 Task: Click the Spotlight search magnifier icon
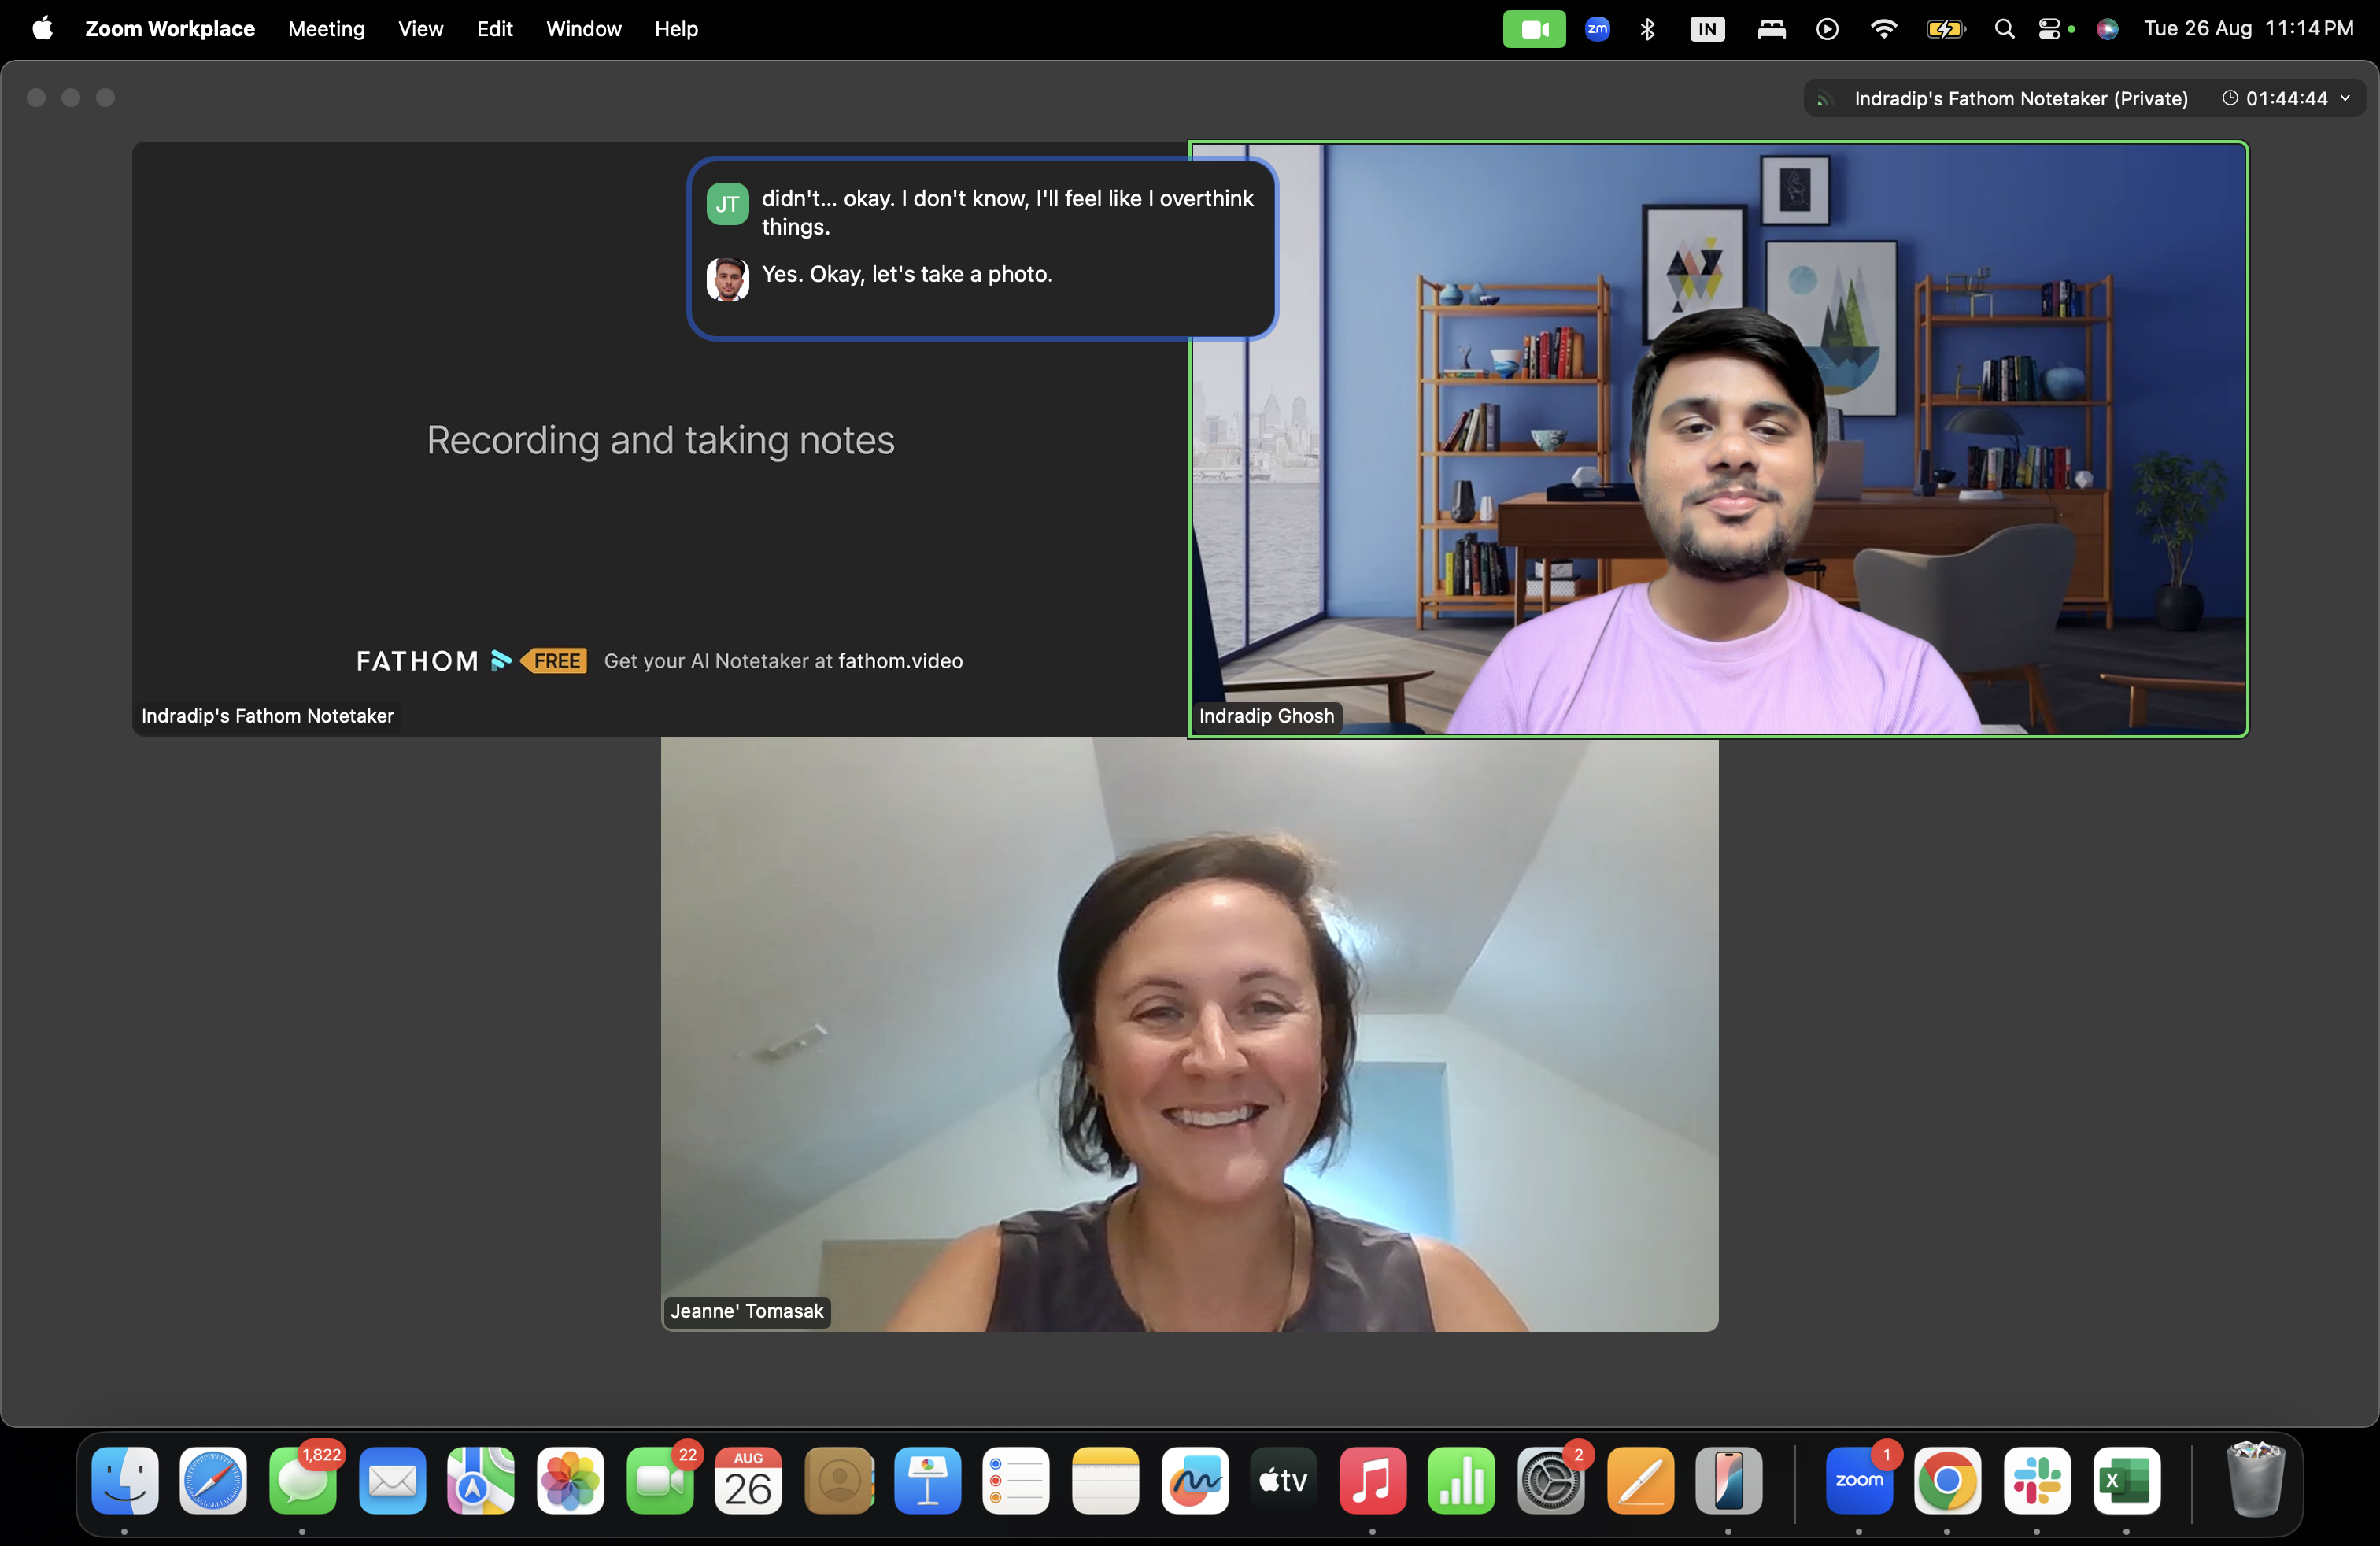2003,29
